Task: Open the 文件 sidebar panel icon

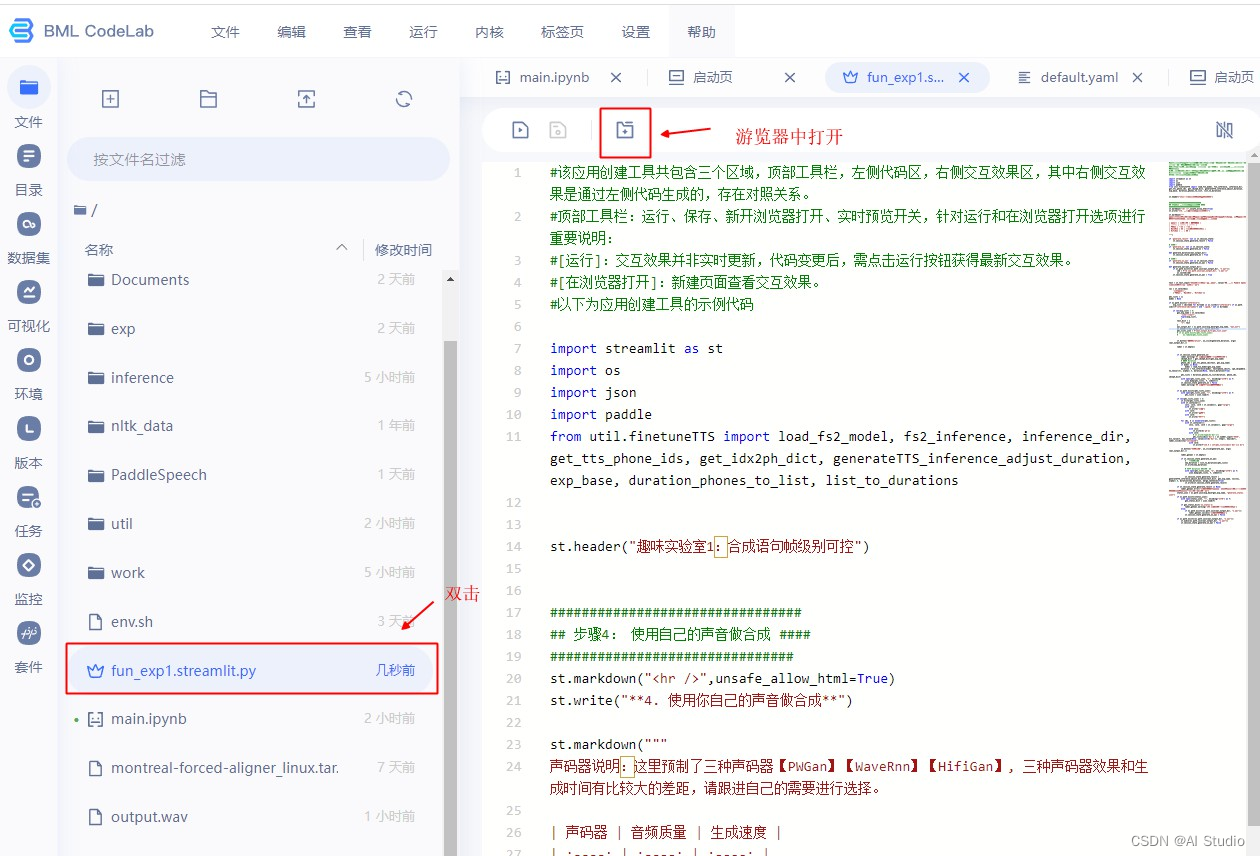Action: 29,87
